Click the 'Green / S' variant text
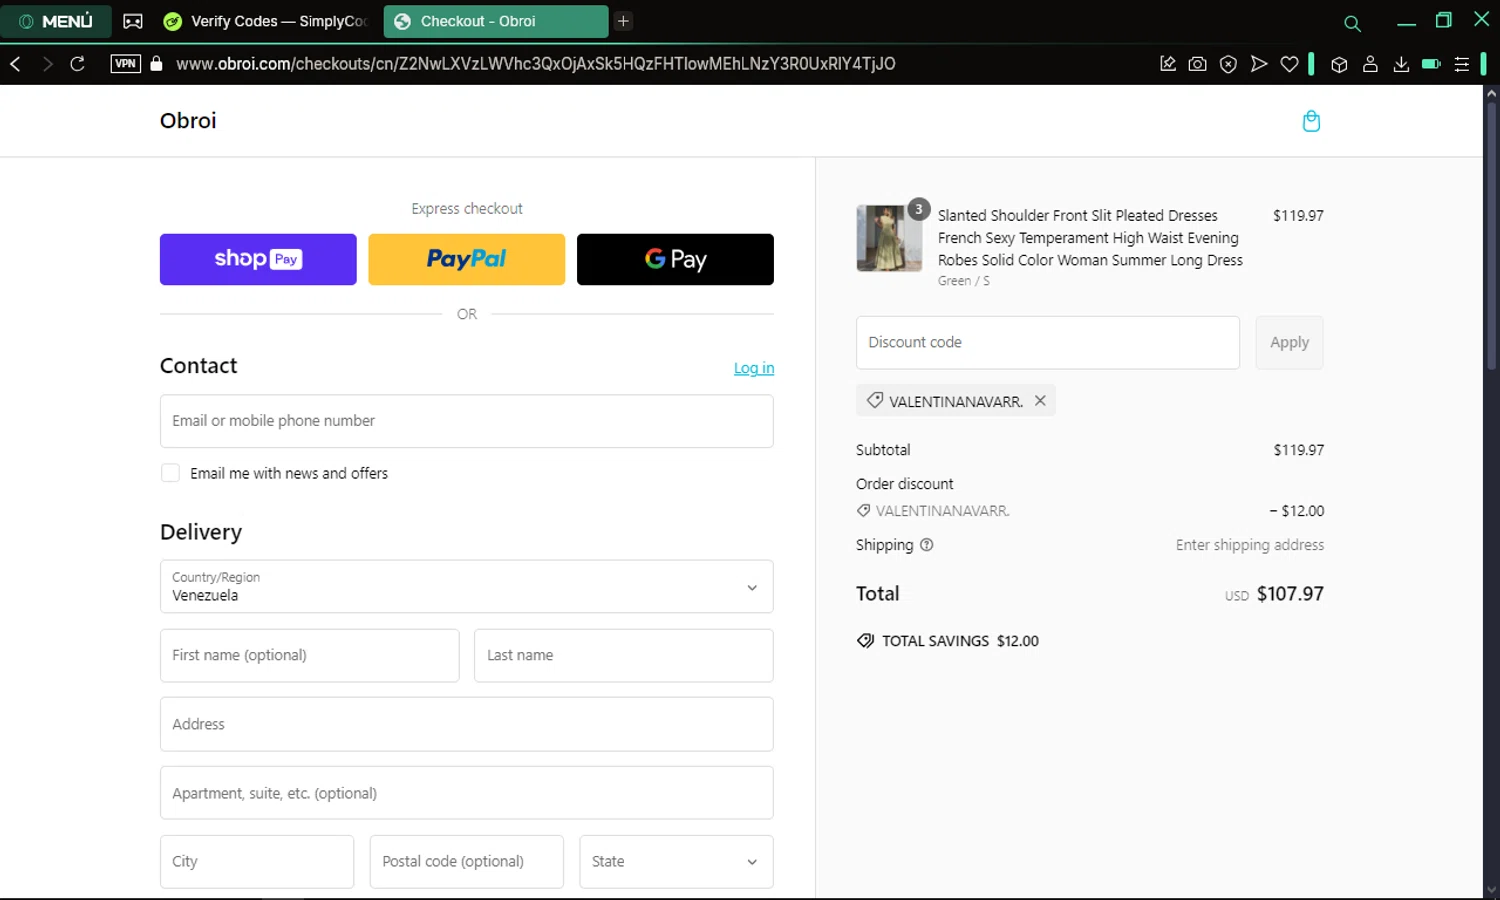Screen dimensions: 1500x900 click(963, 281)
